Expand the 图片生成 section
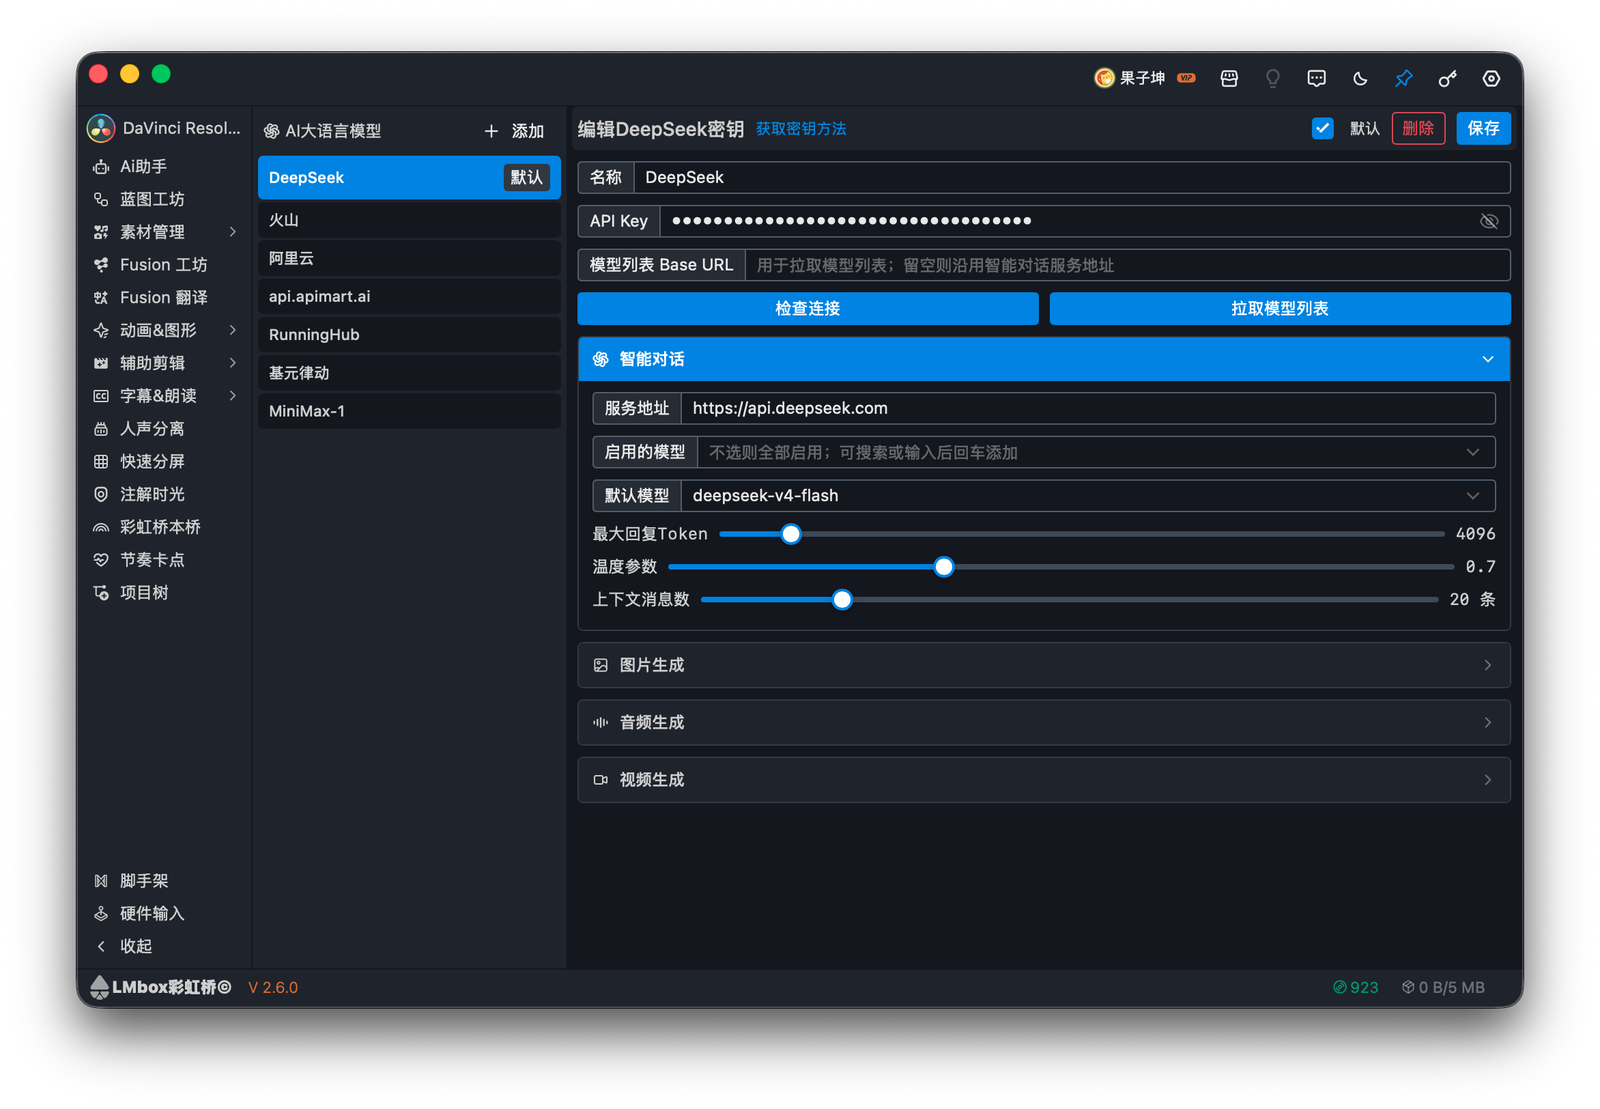The height and width of the screenshot is (1109, 1600). click(x=1044, y=665)
